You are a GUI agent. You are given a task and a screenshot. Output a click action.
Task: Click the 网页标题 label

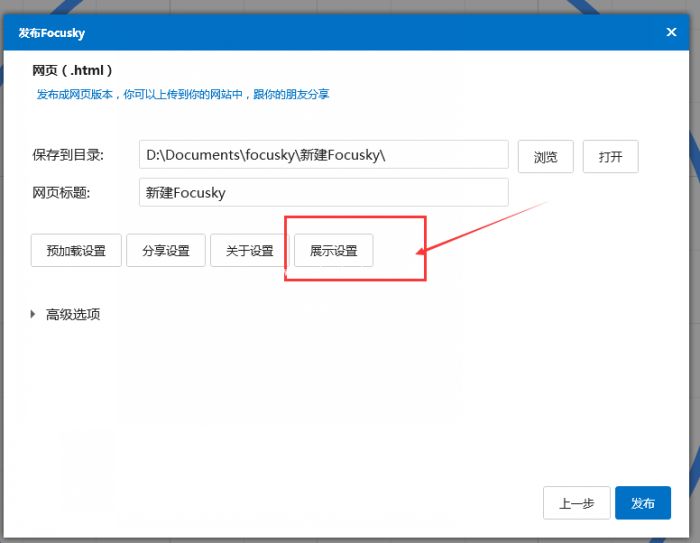[x=61, y=193]
